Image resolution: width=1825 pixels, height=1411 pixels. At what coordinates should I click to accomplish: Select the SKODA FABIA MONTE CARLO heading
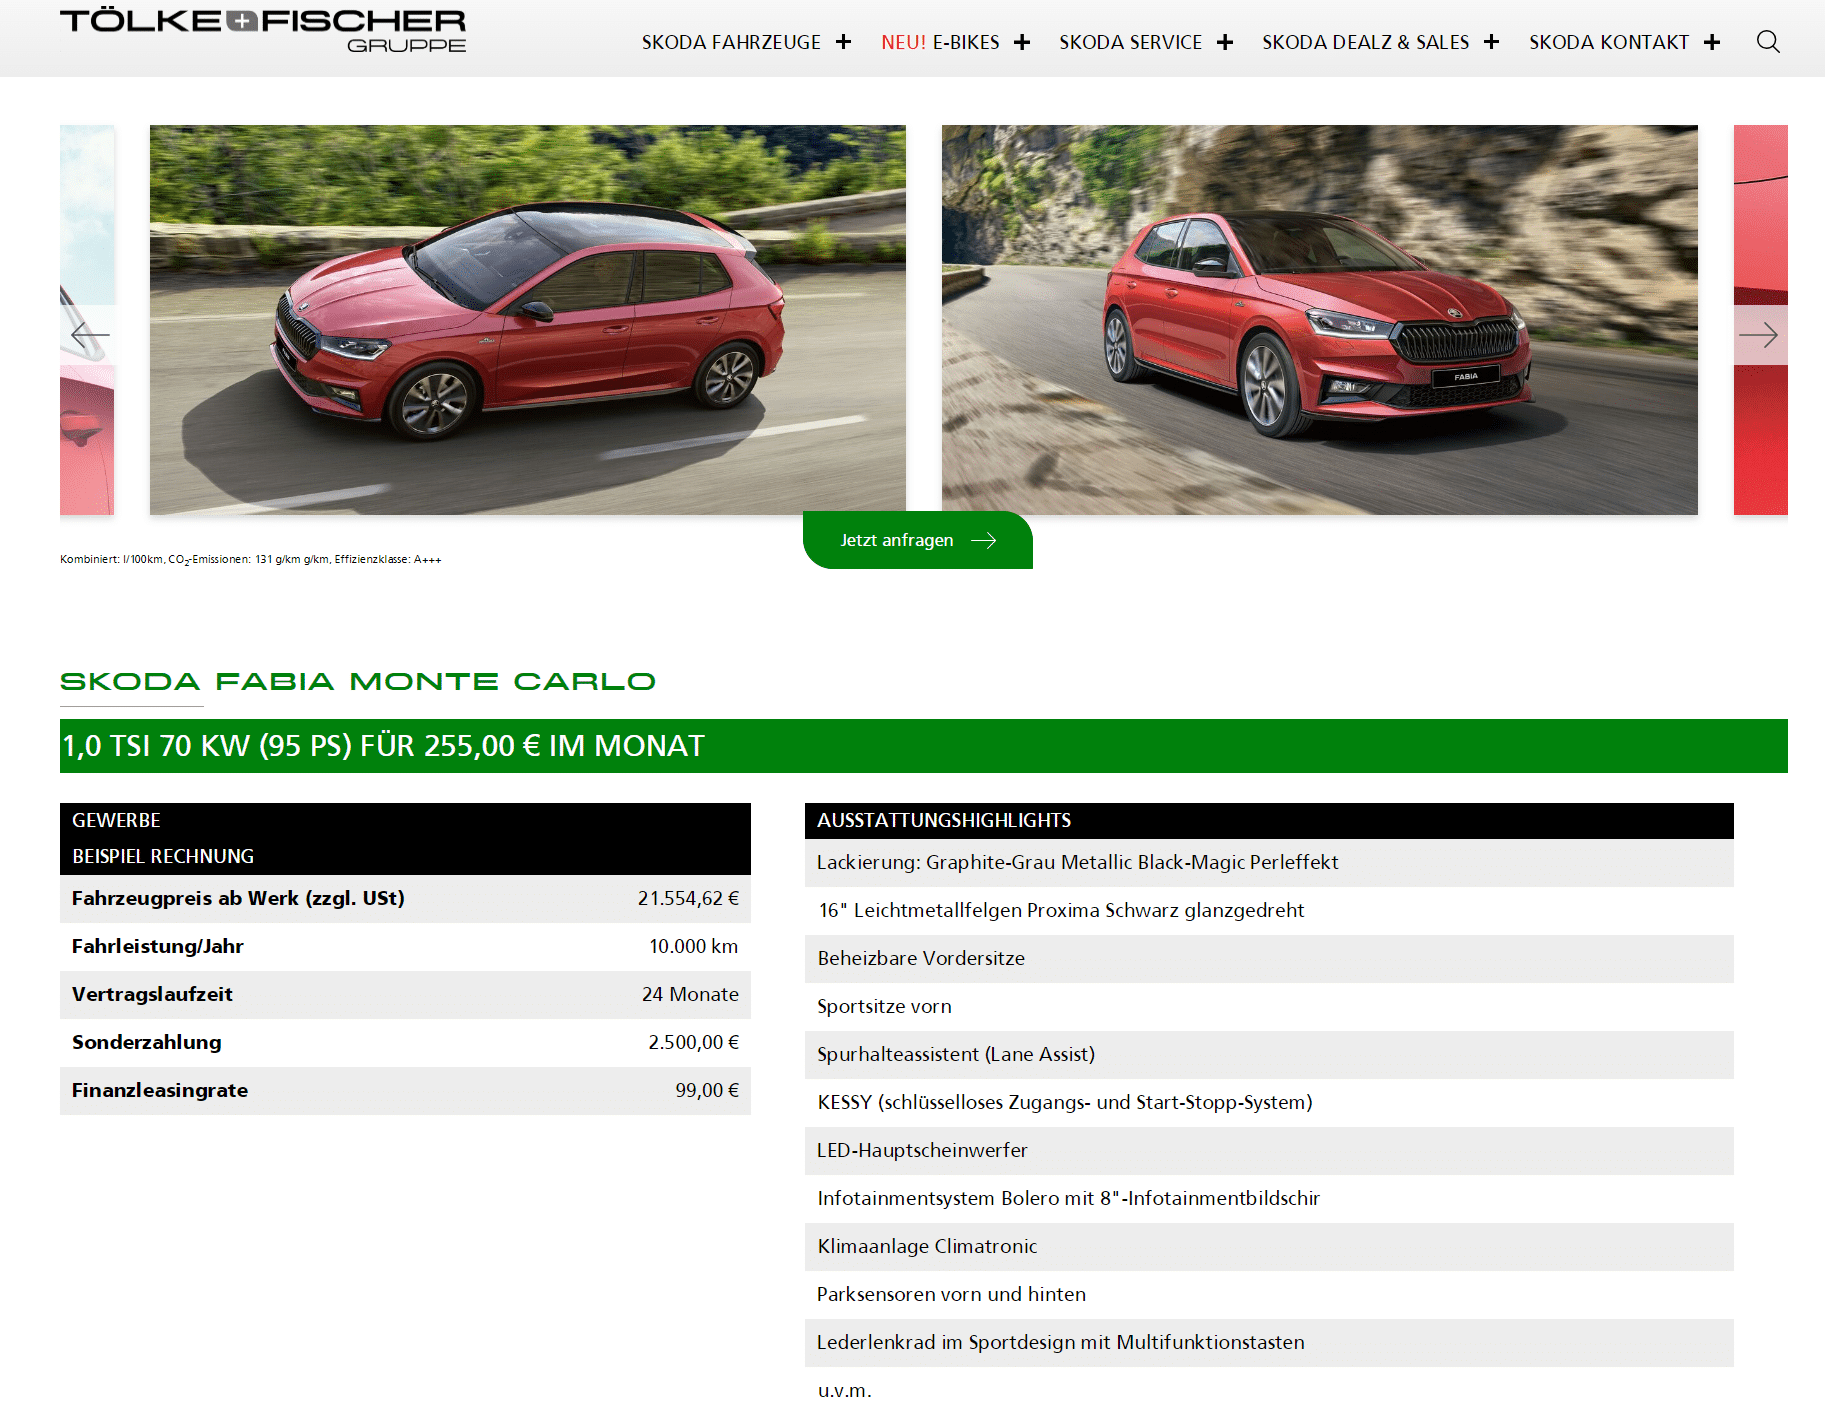tap(358, 682)
